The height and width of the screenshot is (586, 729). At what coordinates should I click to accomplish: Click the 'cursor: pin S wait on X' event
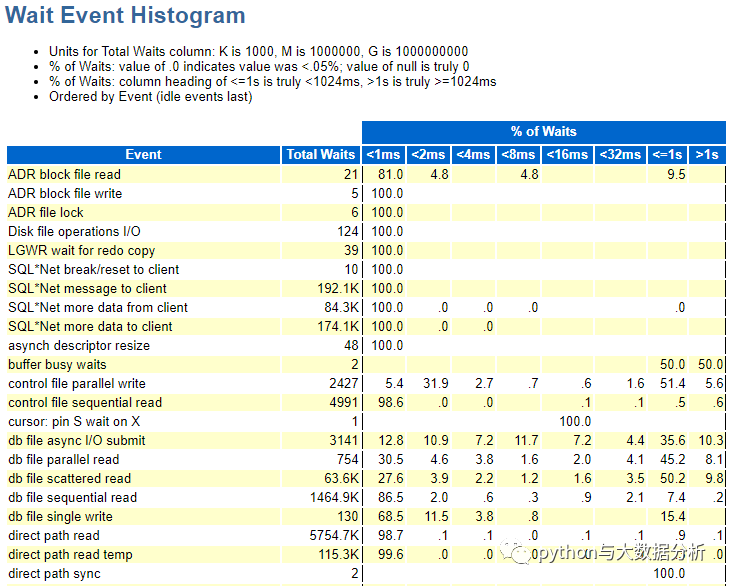click(75, 422)
